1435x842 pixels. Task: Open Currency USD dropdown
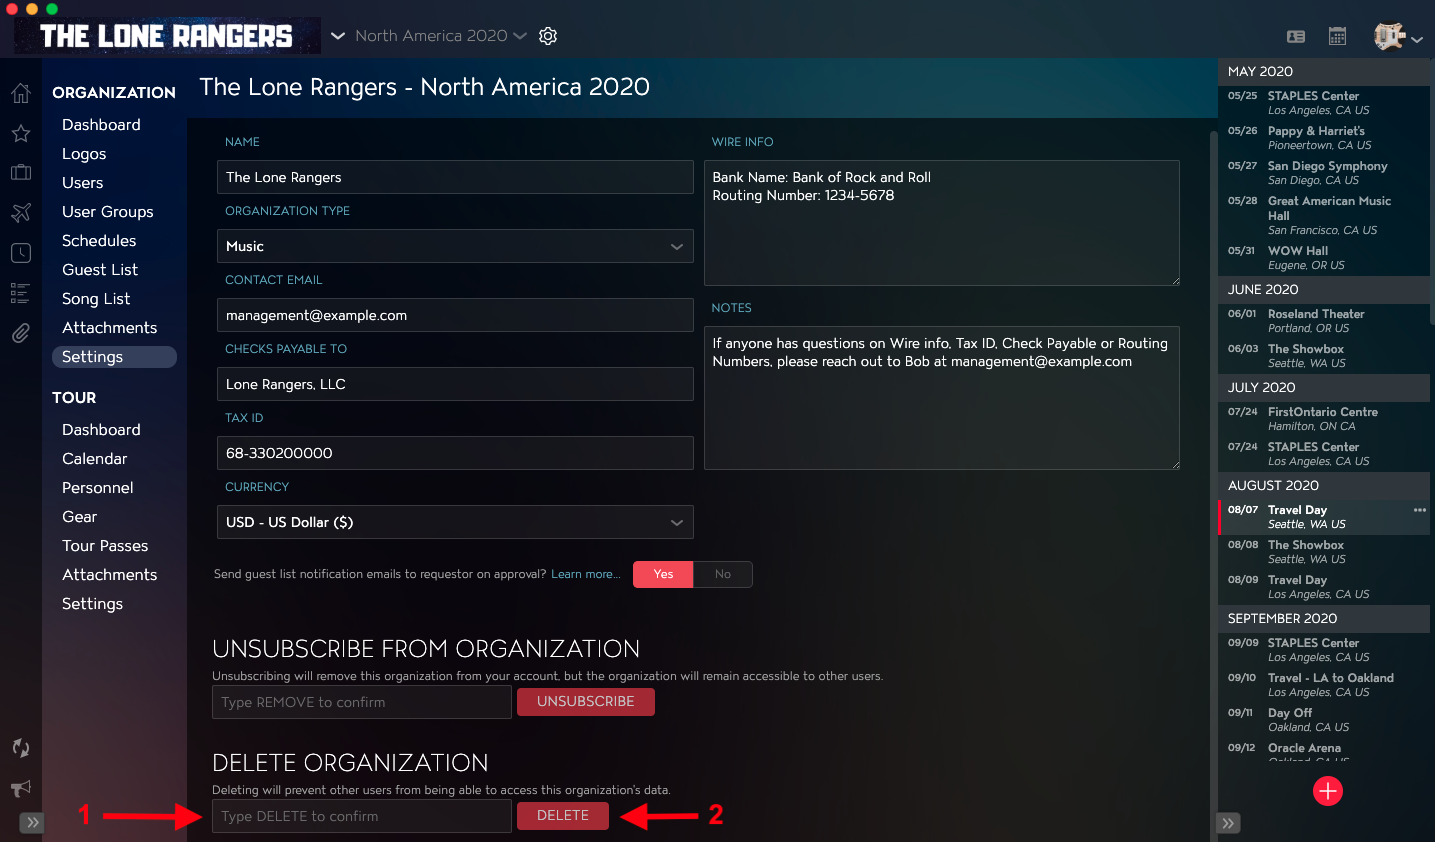pos(455,522)
